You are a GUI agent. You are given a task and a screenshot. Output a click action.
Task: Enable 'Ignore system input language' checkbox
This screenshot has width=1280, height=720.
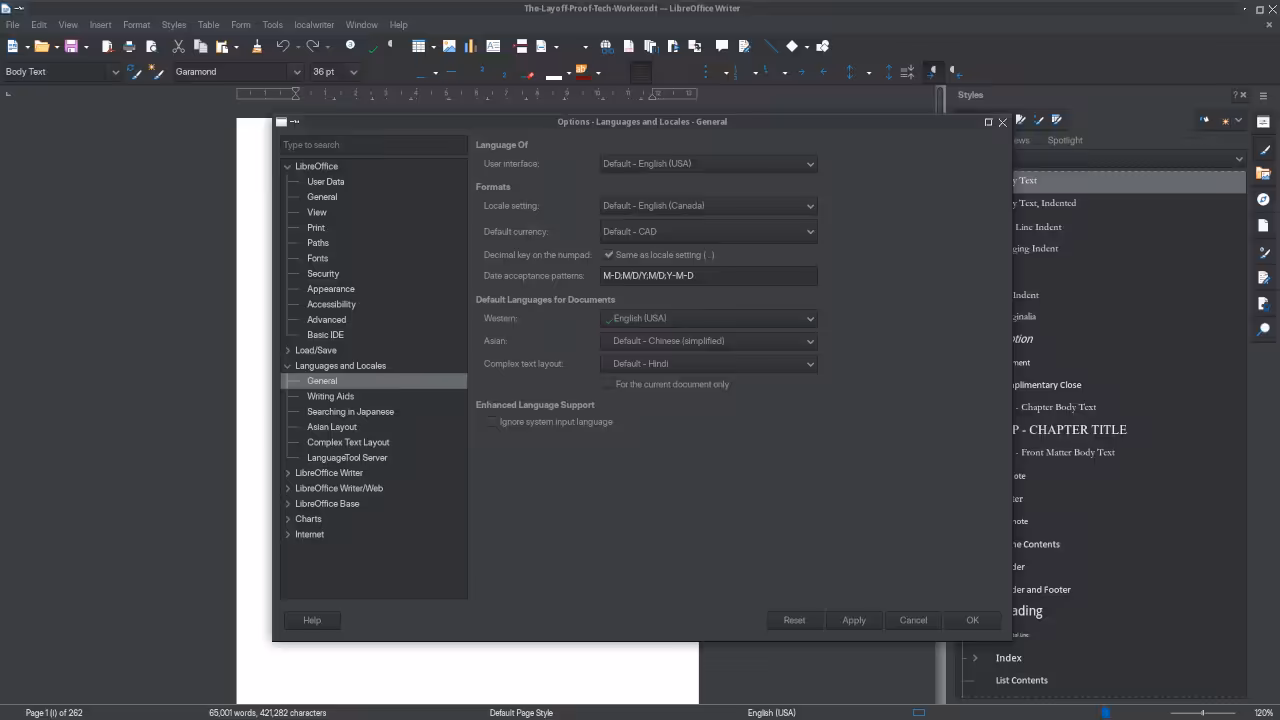491,422
